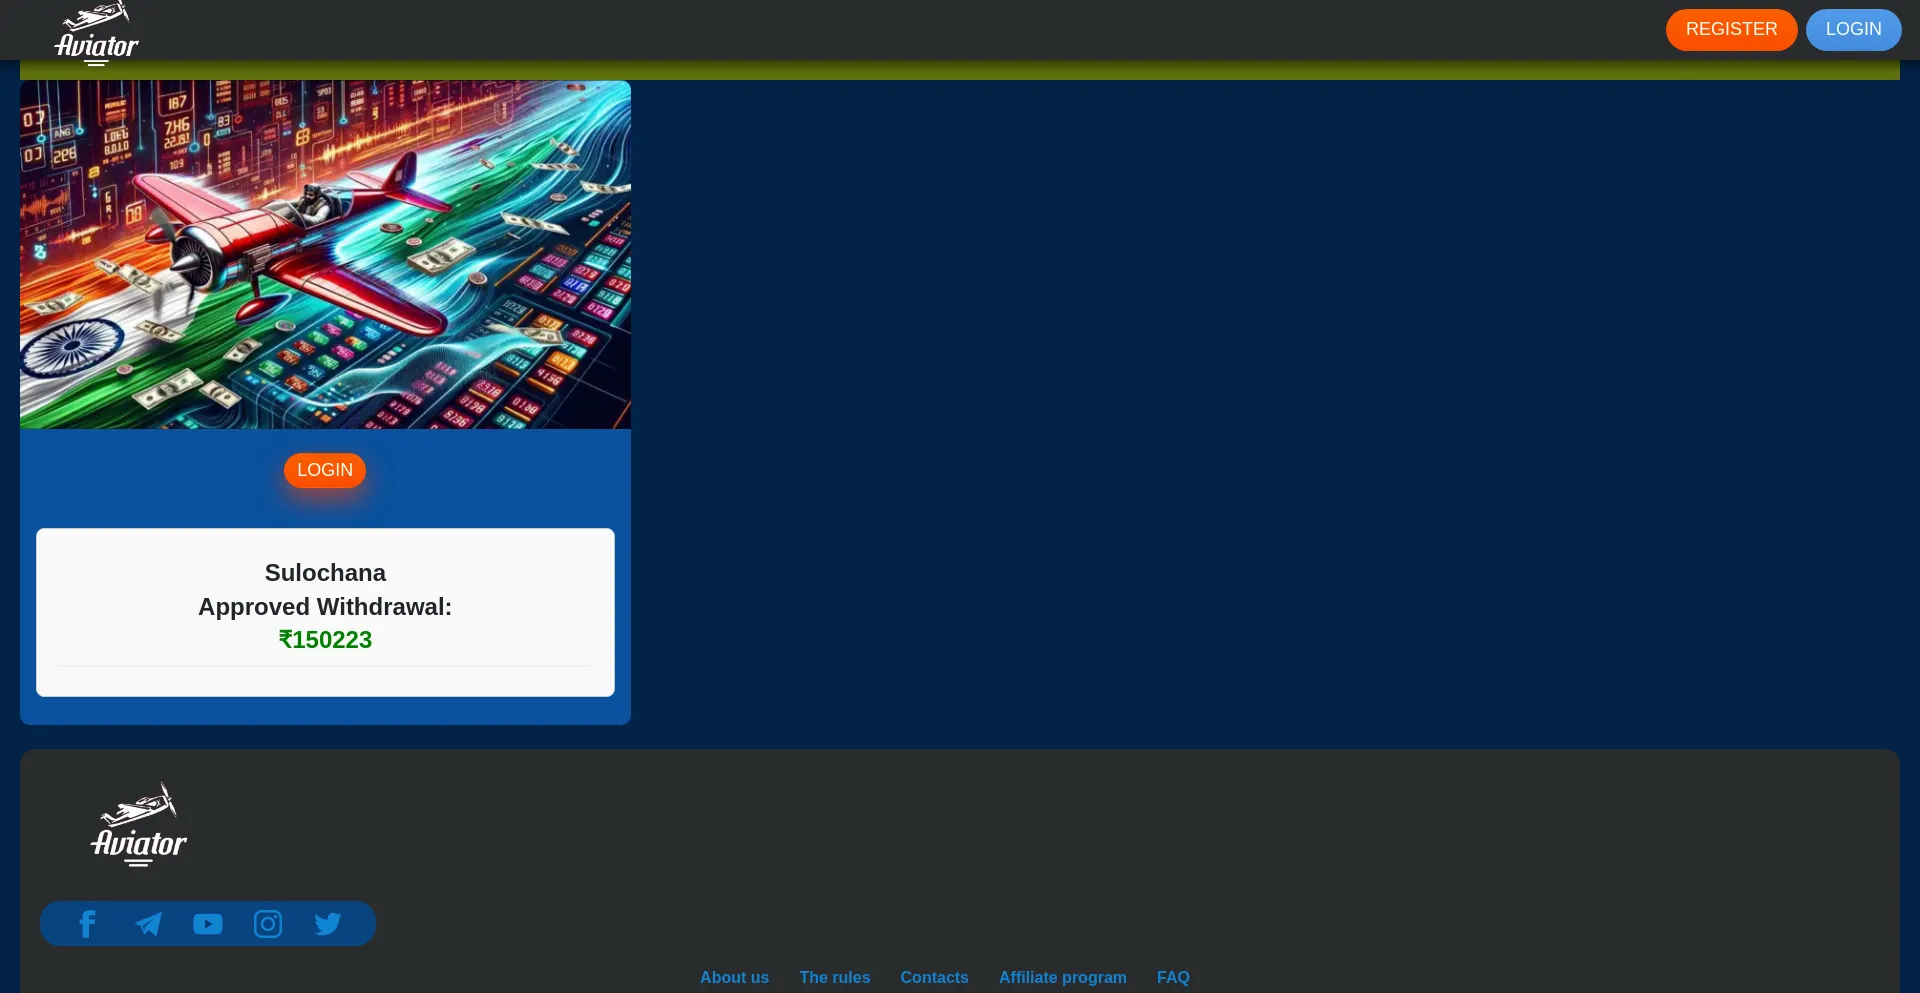This screenshot has height=993, width=1920.
Task: Open the Affiliate program footer link
Action: click(x=1063, y=978)
